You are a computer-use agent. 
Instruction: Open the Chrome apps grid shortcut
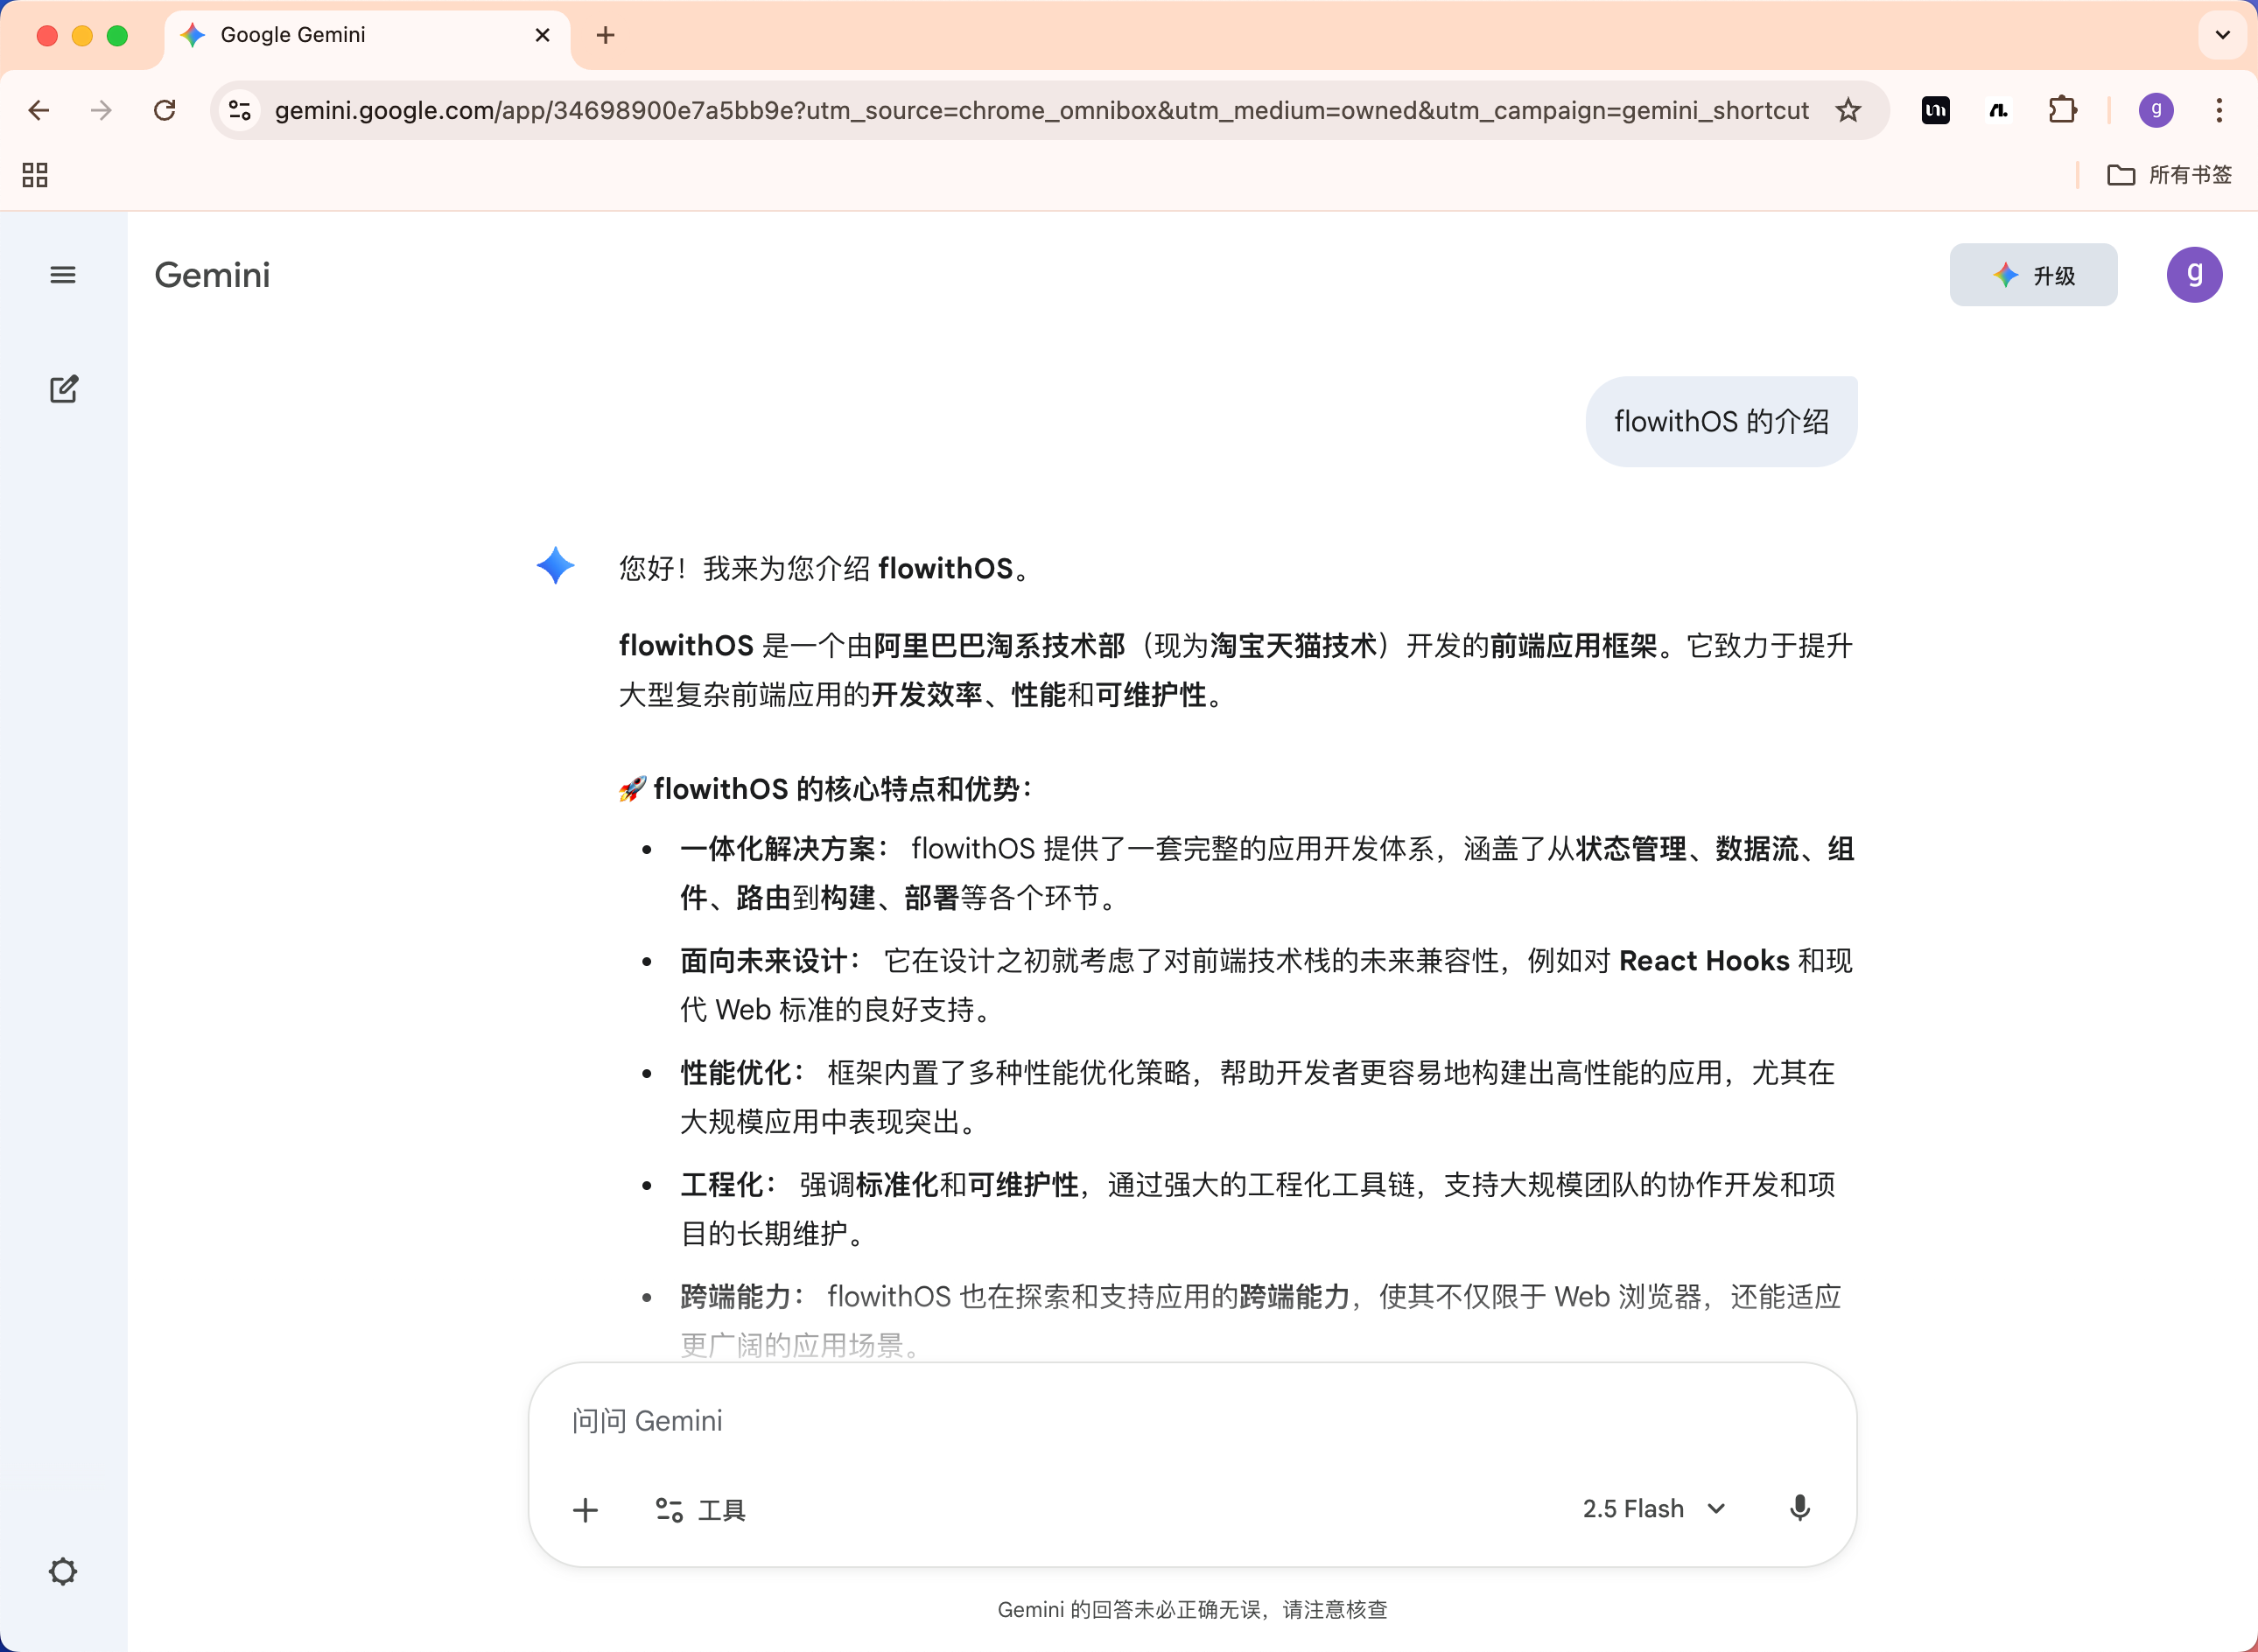coord(35,175)
